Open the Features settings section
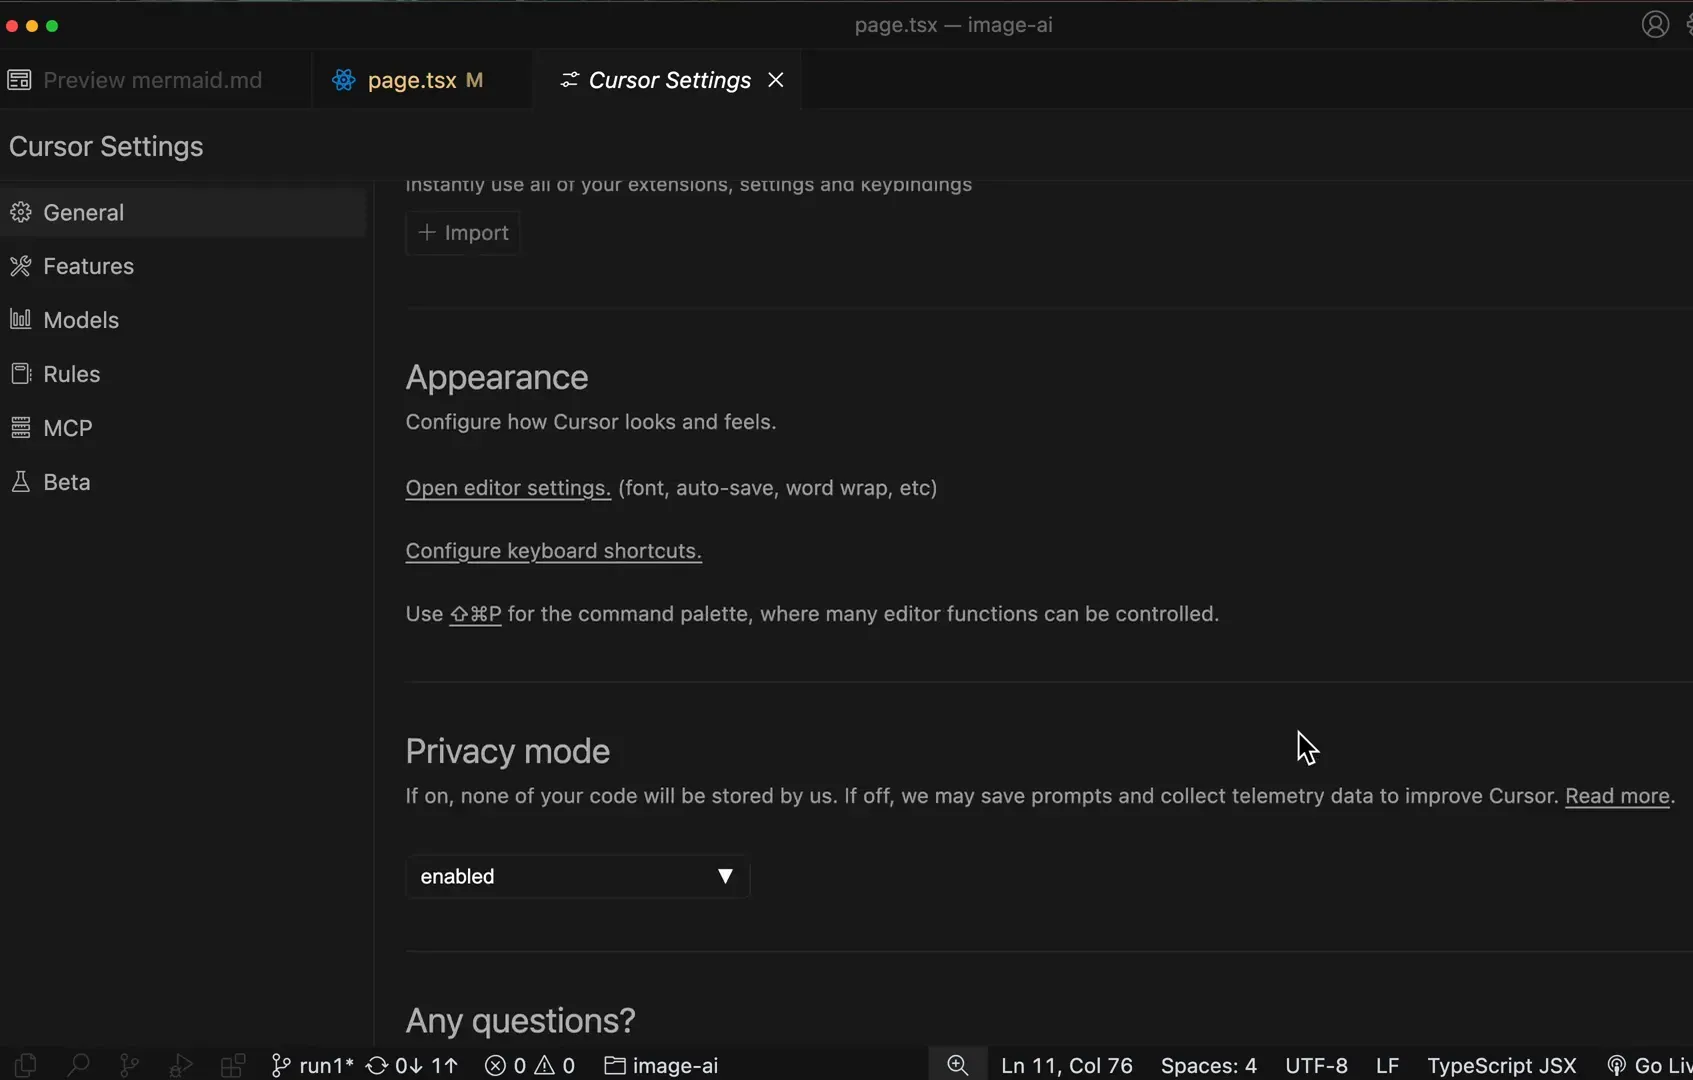Screen dimensions: 1693x1080 [184, 267]
